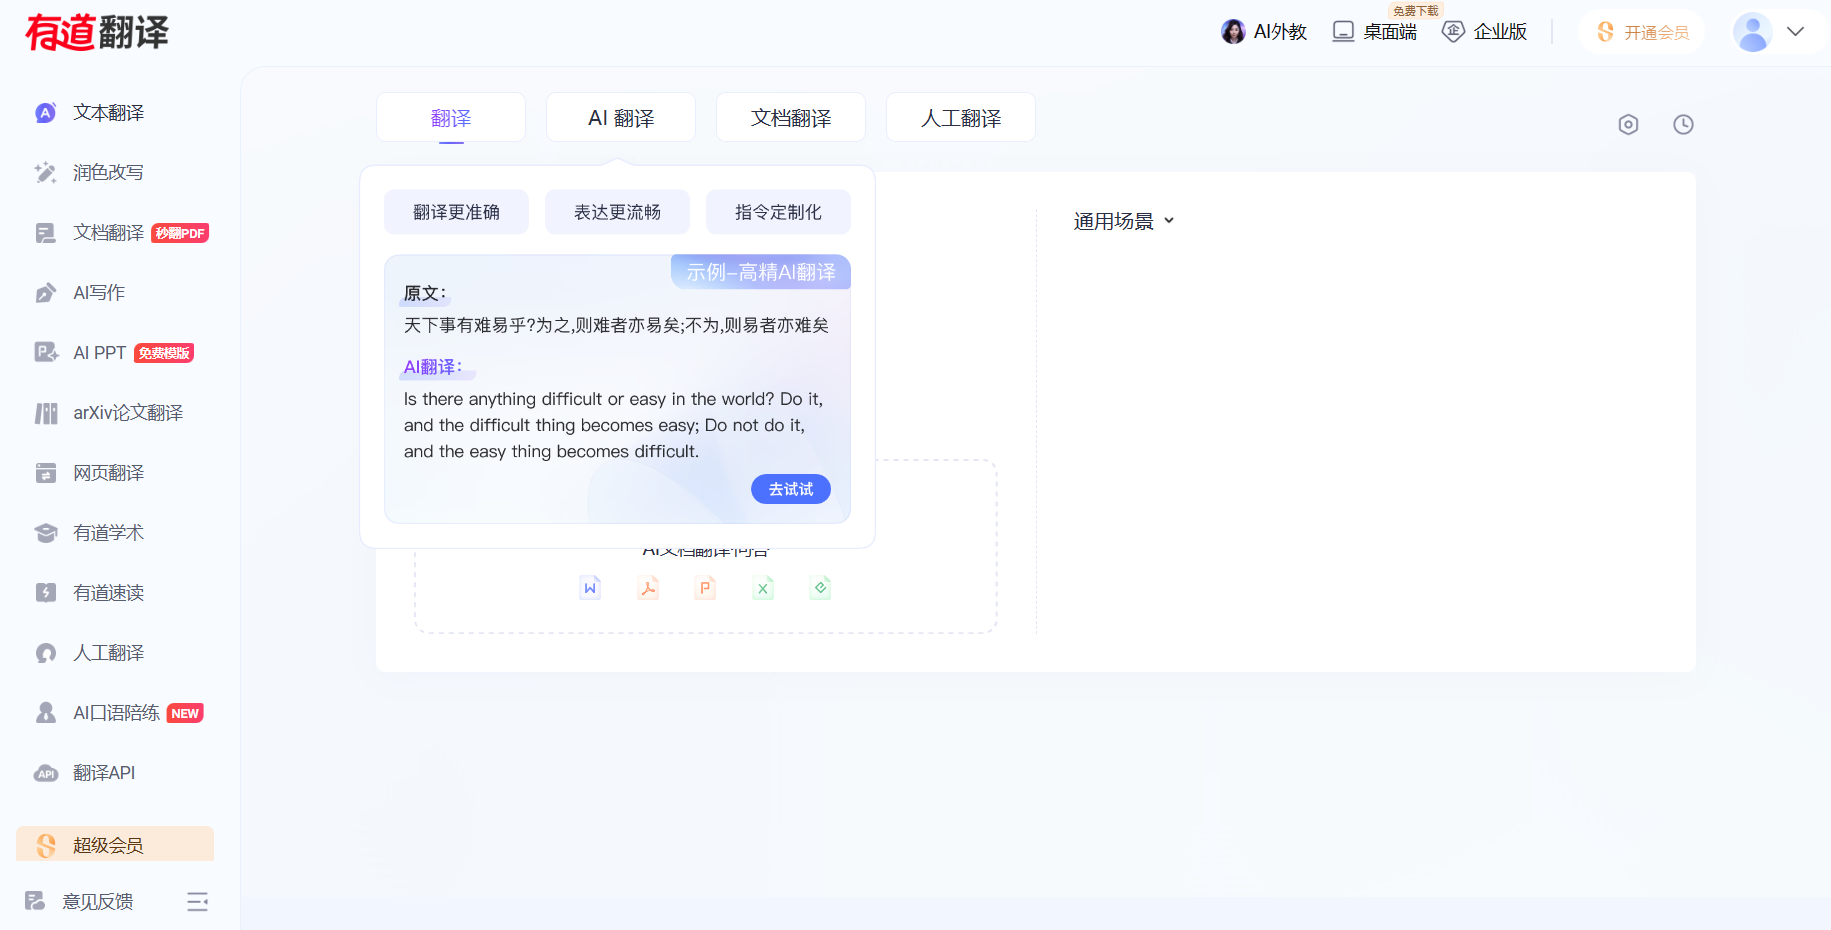Select the 人工翻译 tab

(x=961, y=118)
